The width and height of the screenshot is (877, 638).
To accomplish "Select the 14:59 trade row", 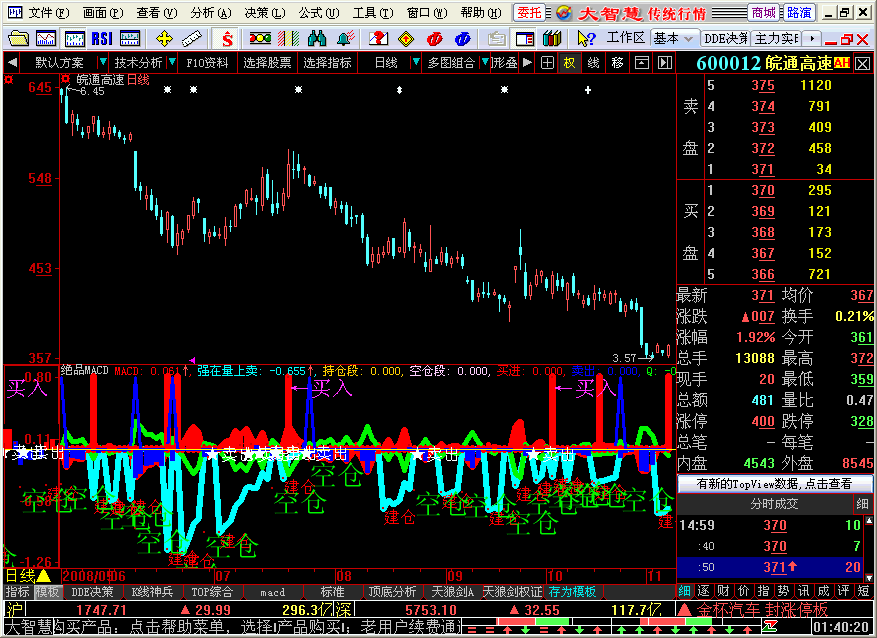I will pyautogui.click(x=770, y=525).
